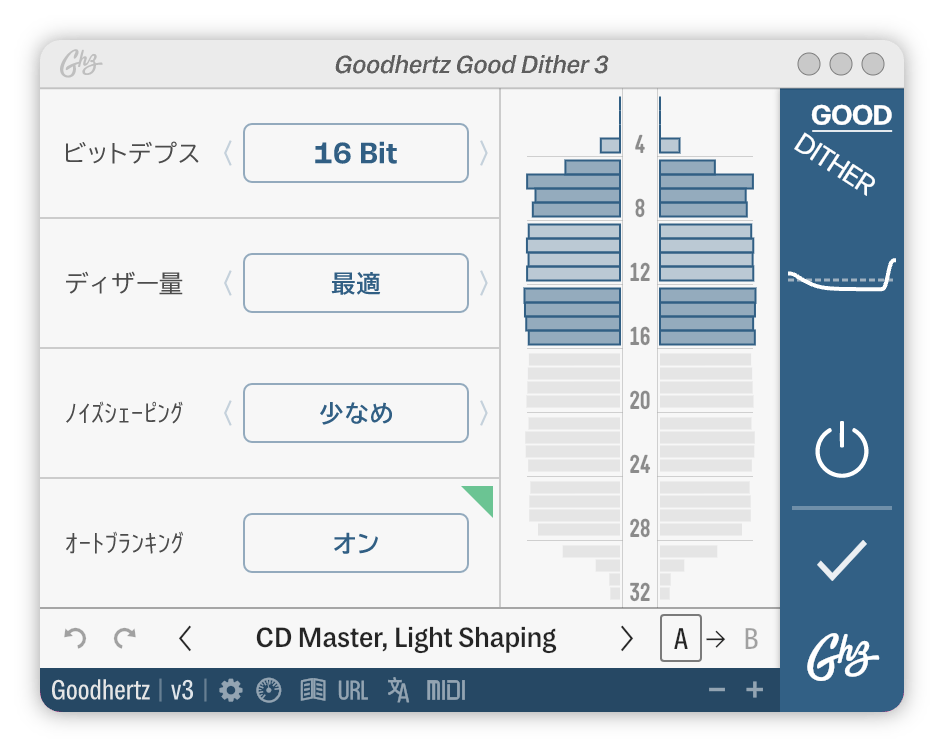Image resolution: width=944 pixels, height=752 pixels.
Task: Click the GOOD DITHER logo
Action: coord(843,149)
